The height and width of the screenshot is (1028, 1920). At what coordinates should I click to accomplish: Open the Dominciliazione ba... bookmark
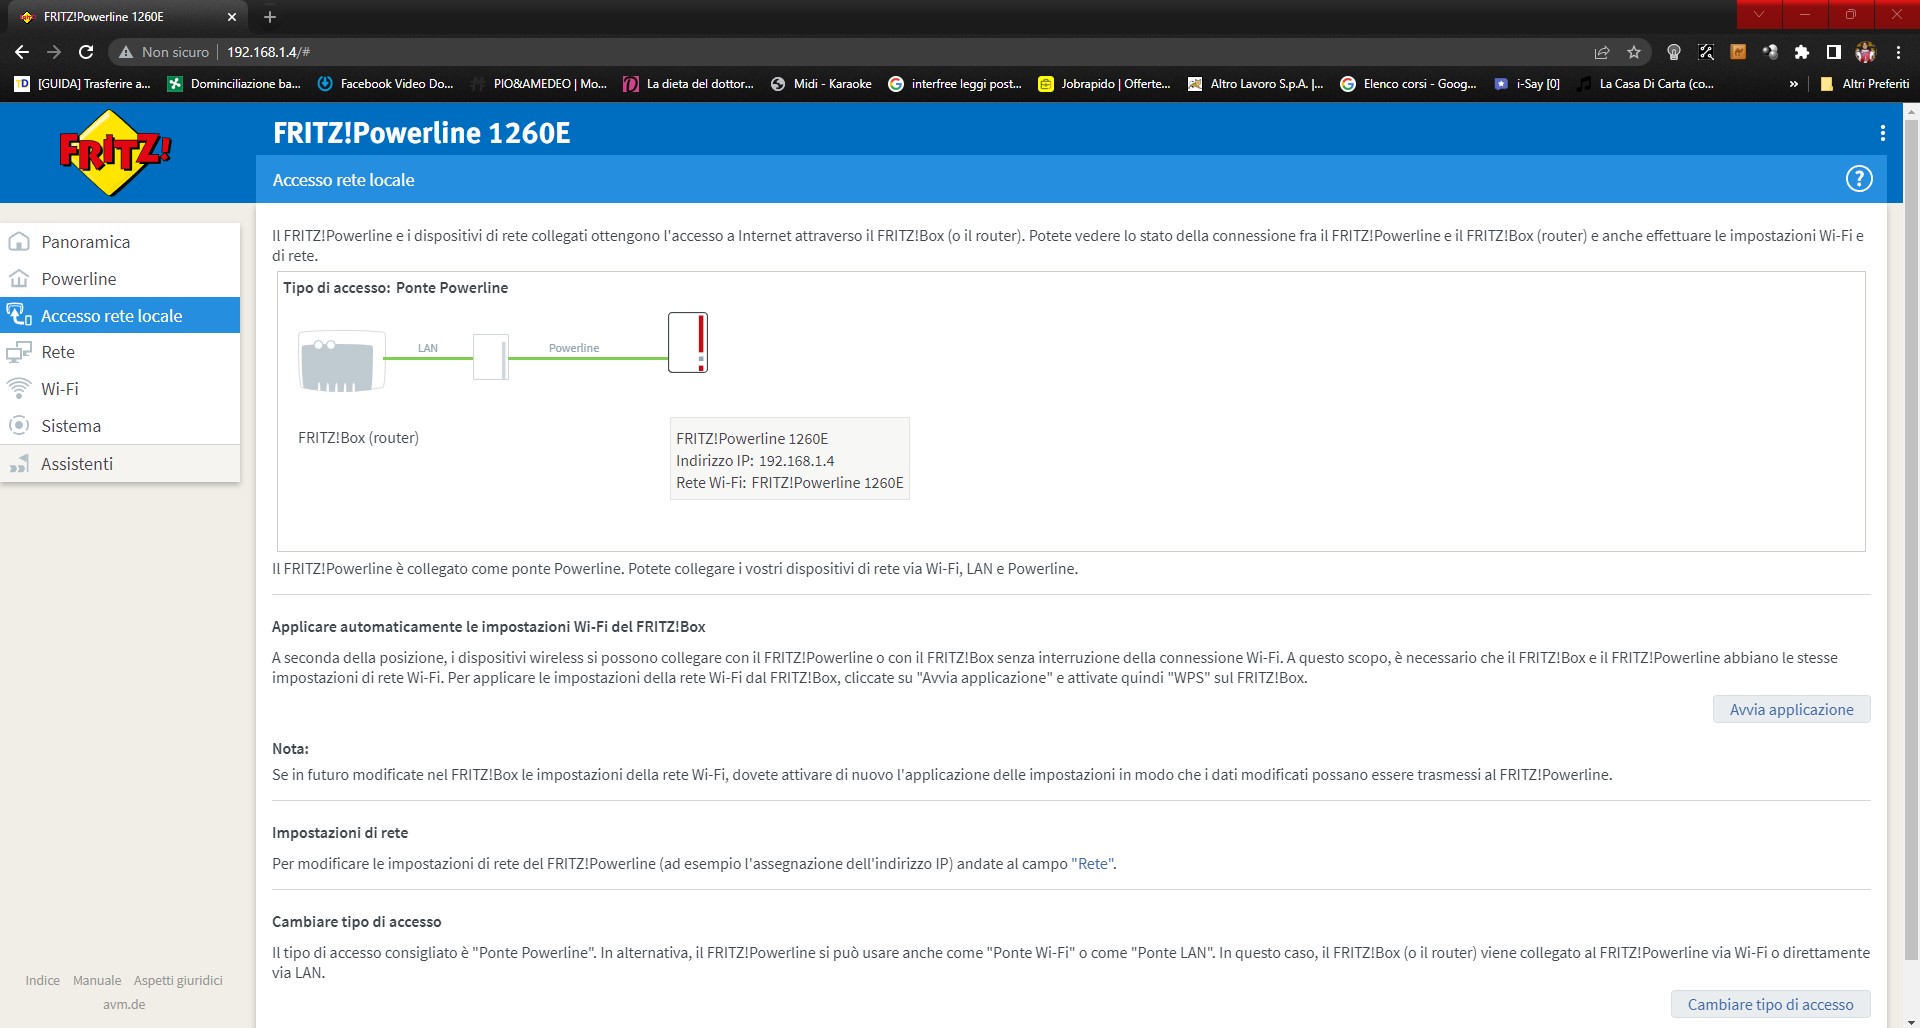click(234, 84)
